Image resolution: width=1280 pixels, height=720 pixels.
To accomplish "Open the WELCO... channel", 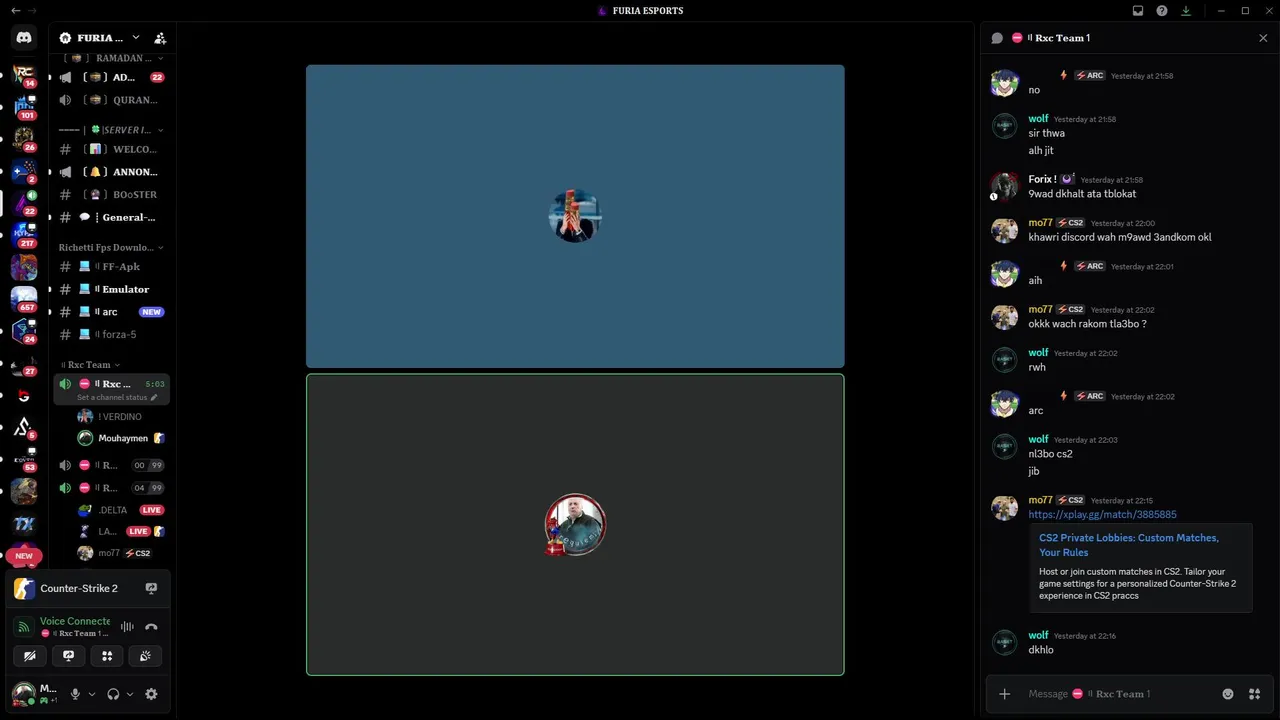I will [x=111, y=149].
